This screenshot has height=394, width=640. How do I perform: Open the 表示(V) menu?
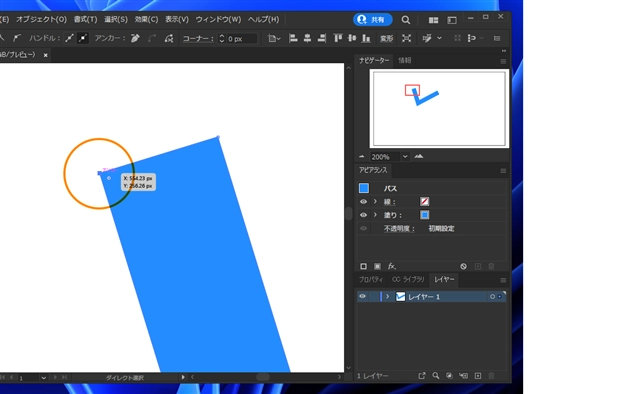coord(177,19)
